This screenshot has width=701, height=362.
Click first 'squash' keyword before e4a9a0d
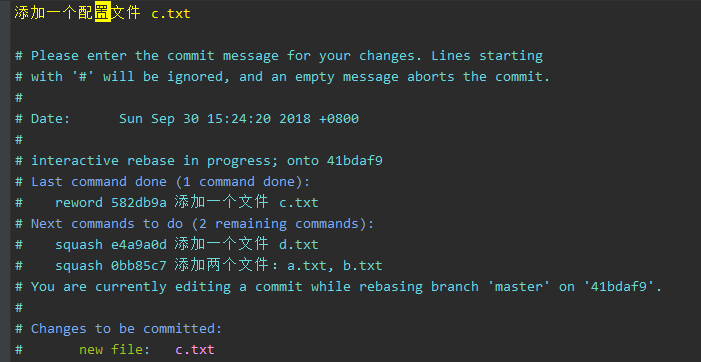pyautogui.click(x=79, y=245)
